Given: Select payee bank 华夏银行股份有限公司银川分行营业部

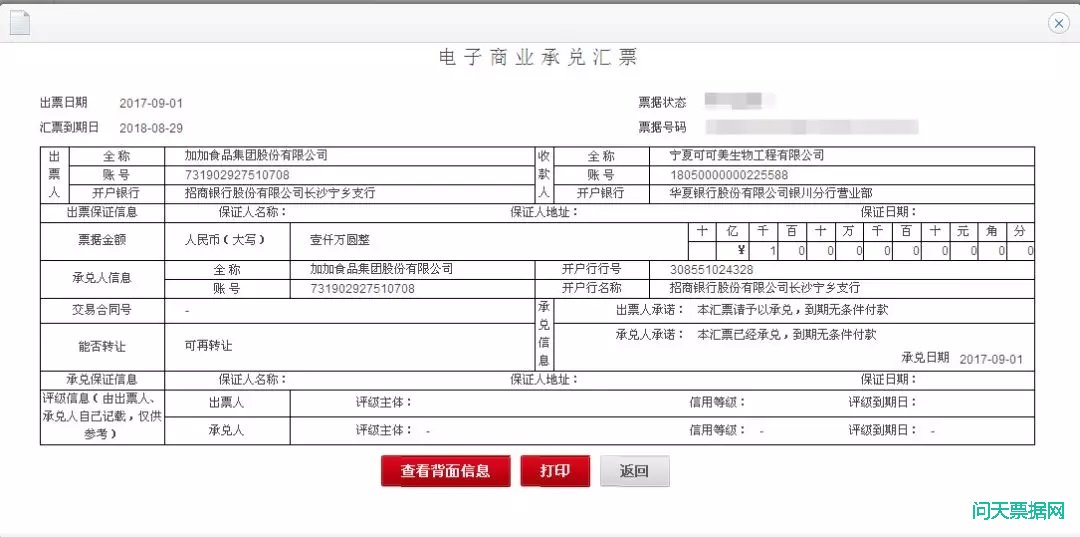Looking at the screenshot, I should point(771,193).
